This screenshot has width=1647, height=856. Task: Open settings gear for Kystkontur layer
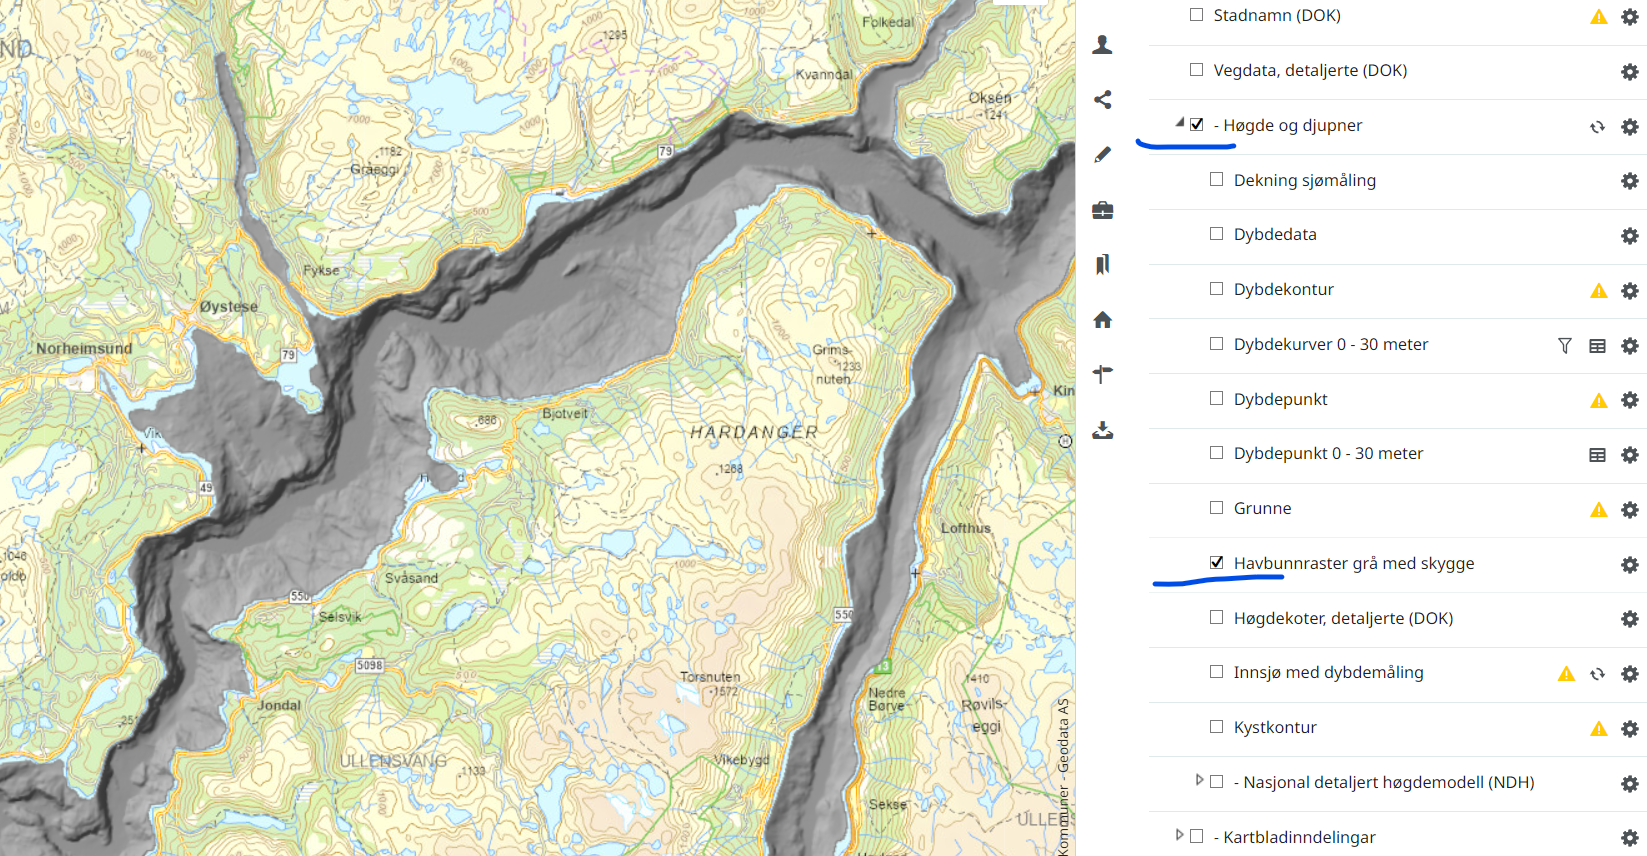pos(1629,729)
